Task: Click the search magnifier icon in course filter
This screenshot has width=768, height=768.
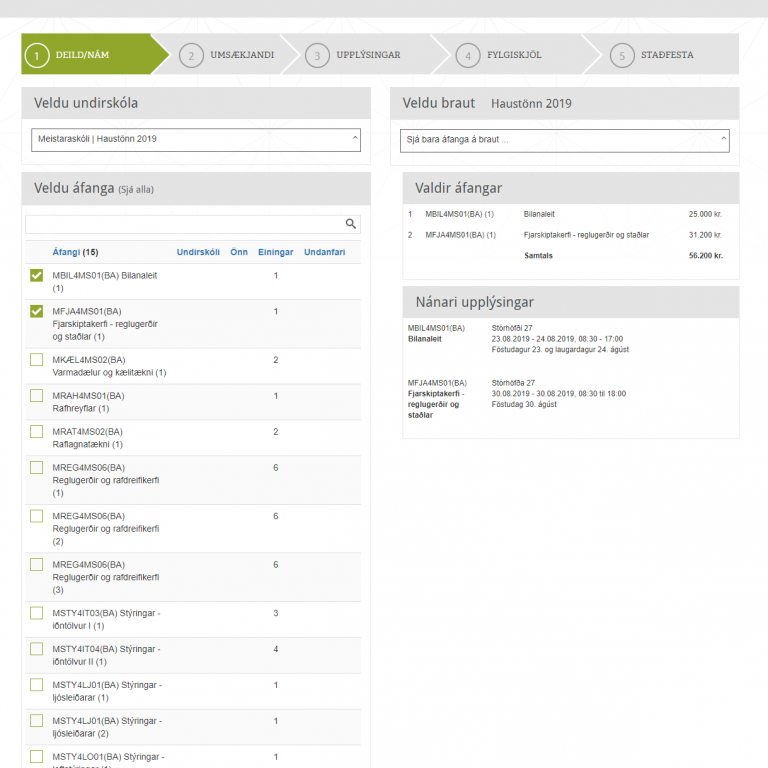Action: pos(350,224)
